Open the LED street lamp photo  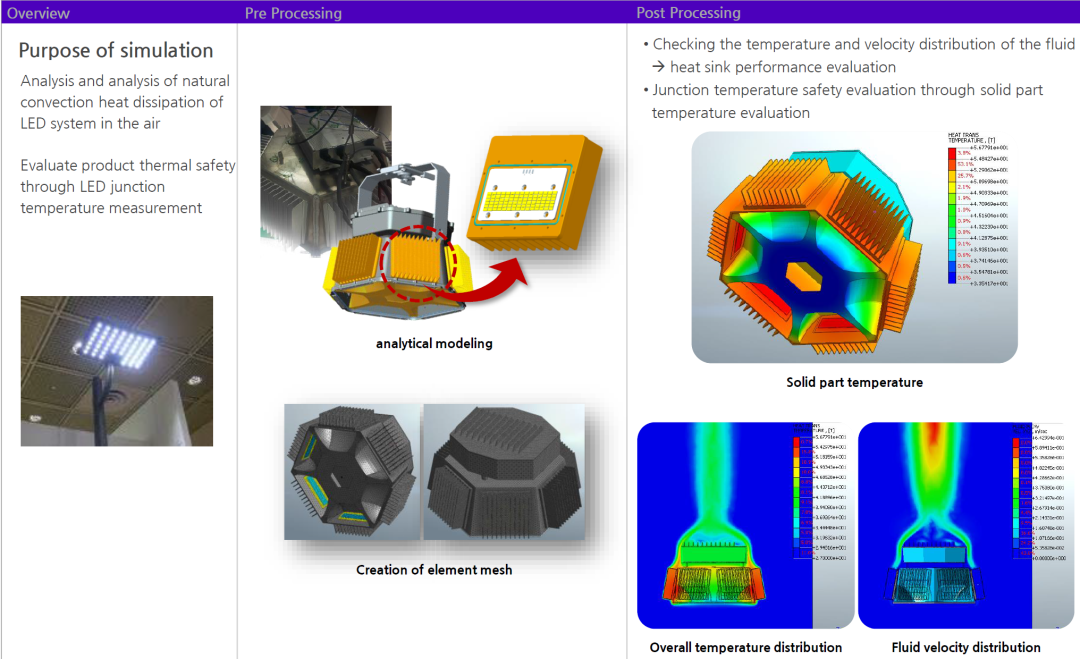tap(117, 371)
